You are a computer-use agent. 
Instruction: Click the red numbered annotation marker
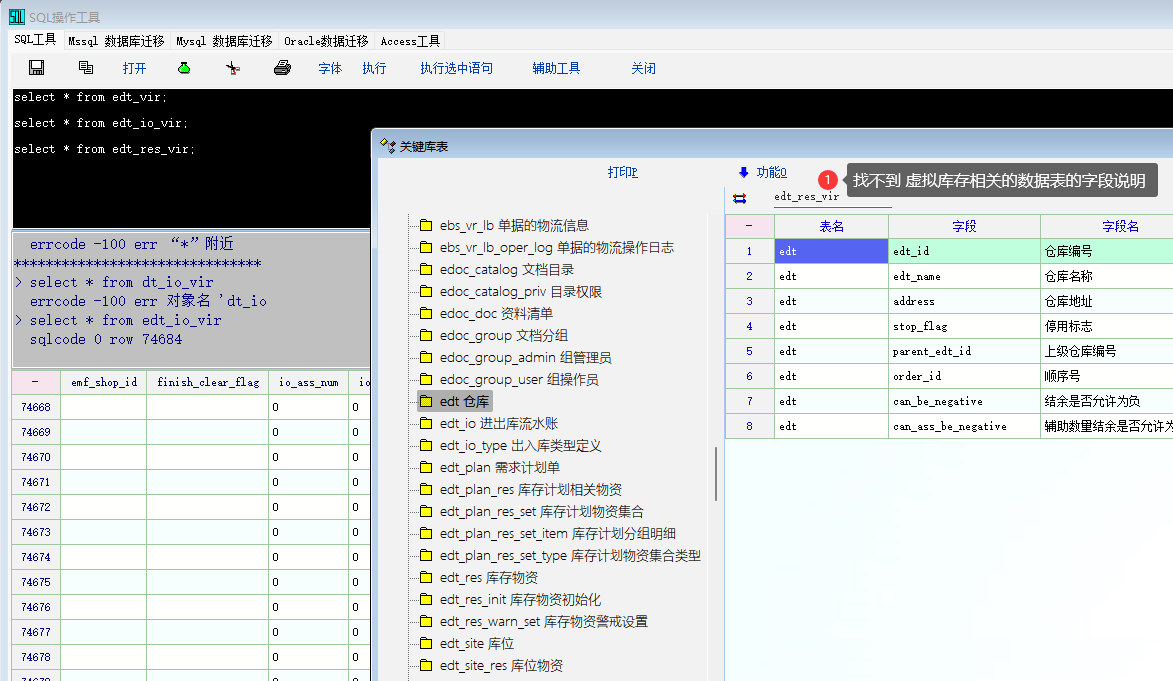(828, 180)
